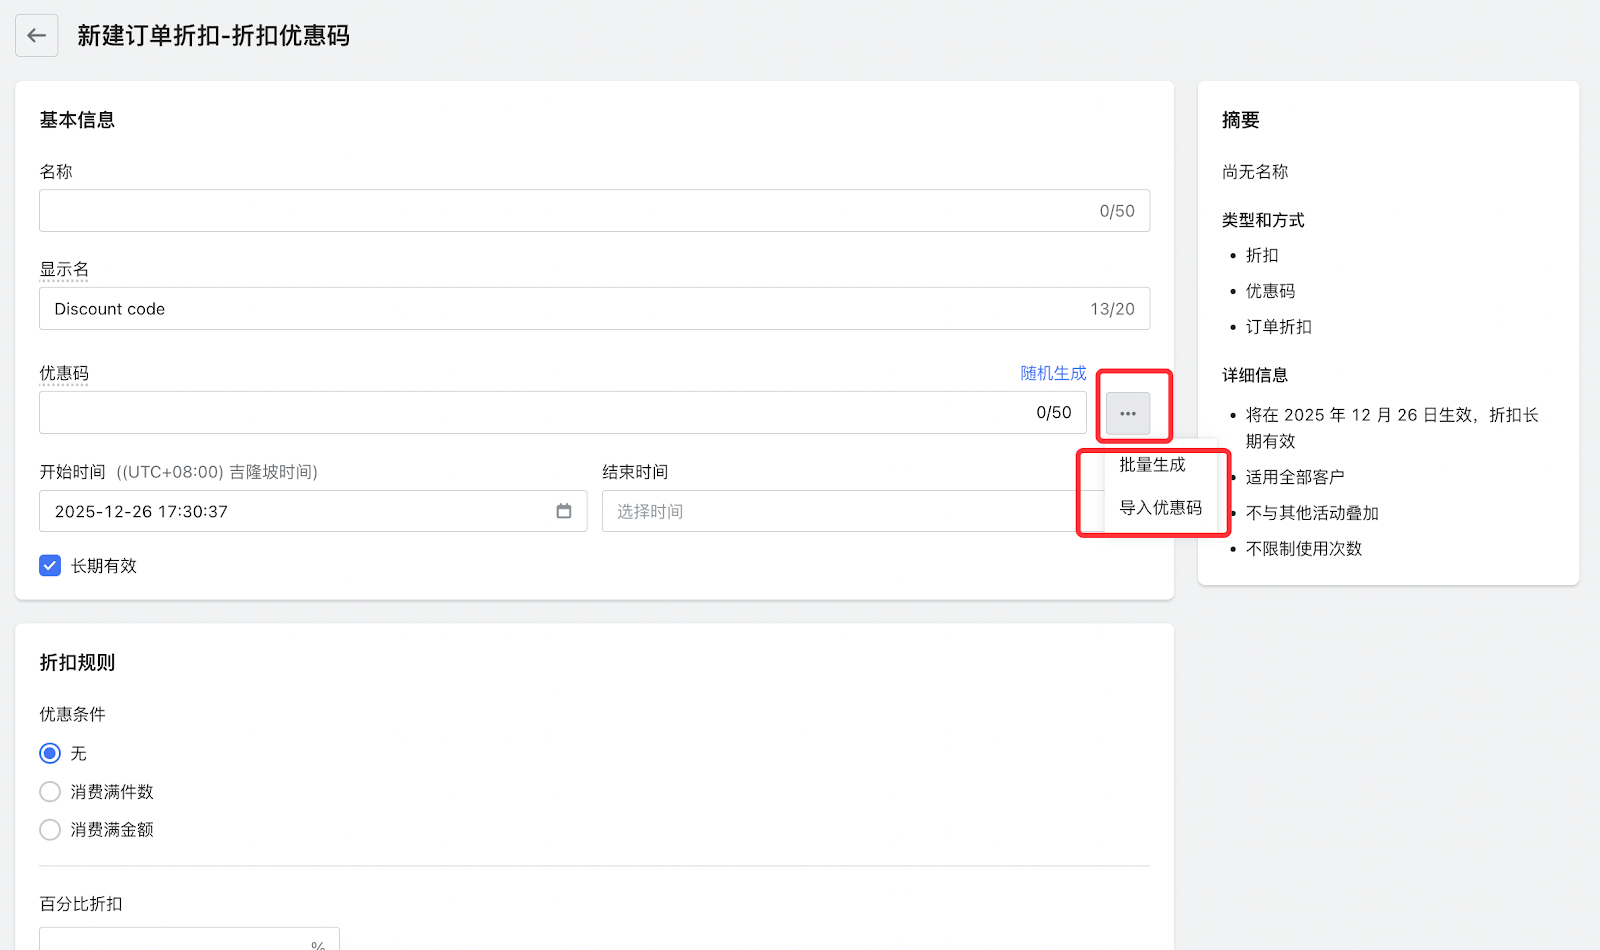Open the three-dots more options button
The height and width of the screenshot is (950, 1600).
[x=1127, y=413]
